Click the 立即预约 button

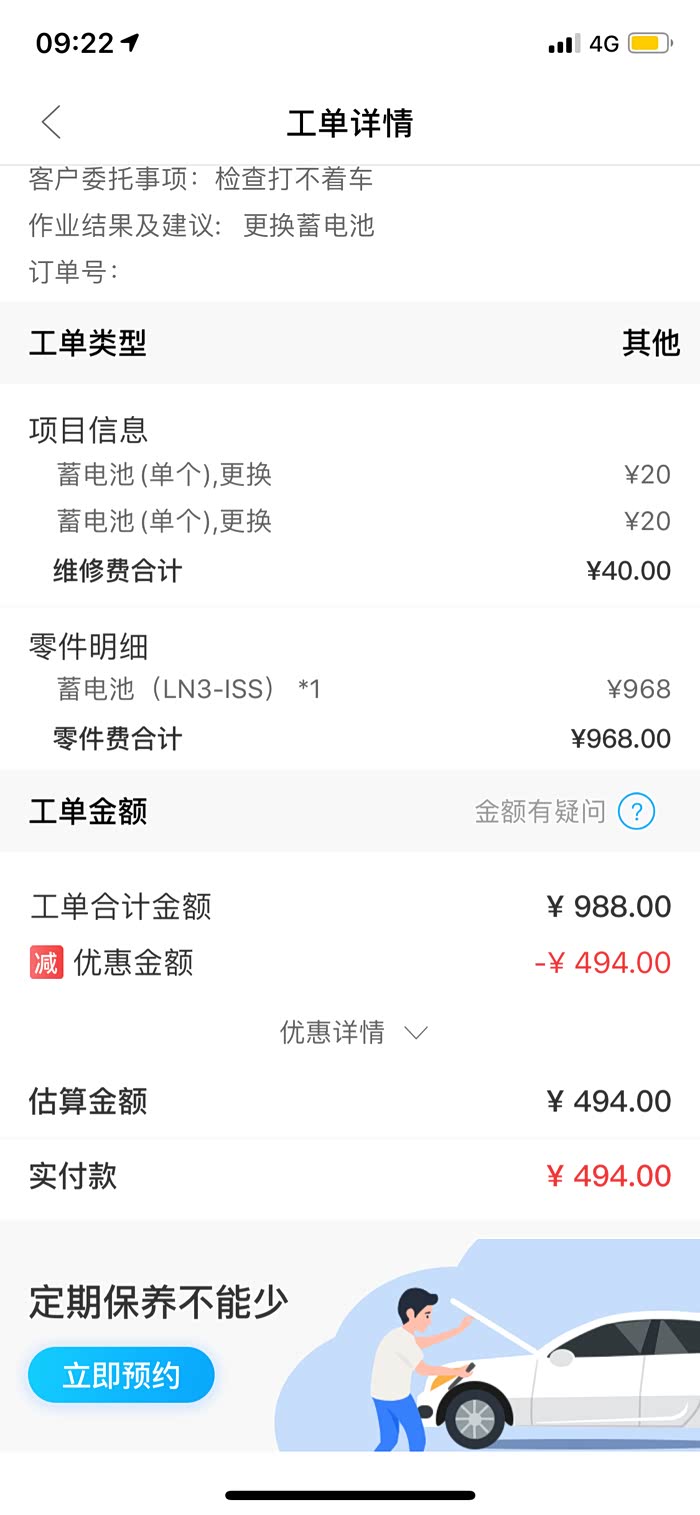coord(121,1375)
